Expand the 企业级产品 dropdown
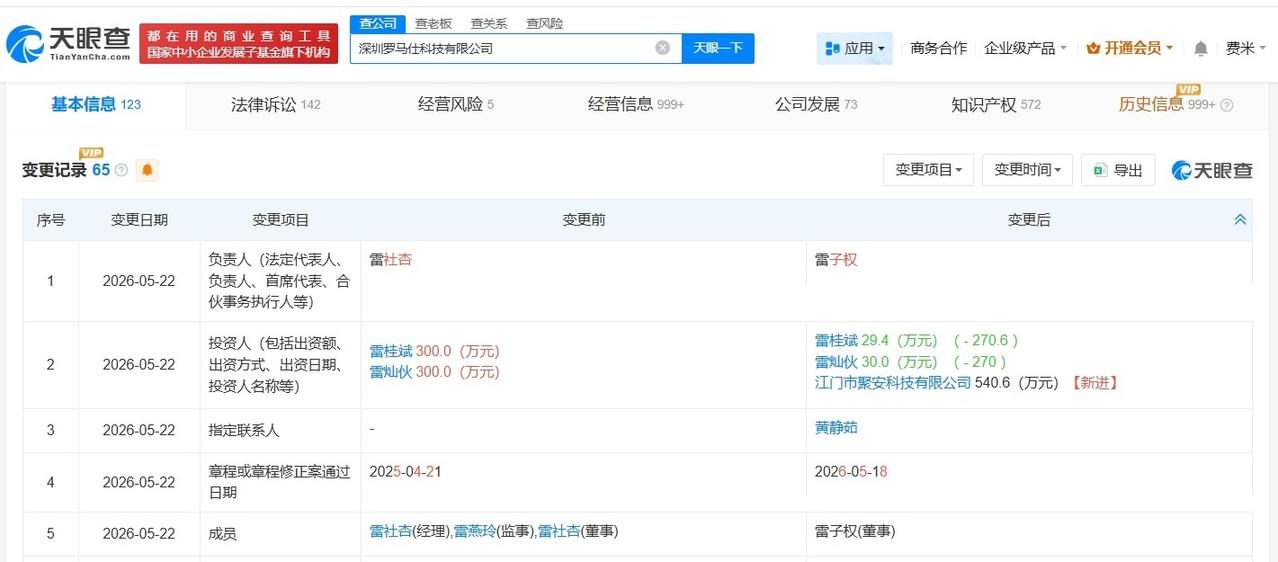Viewport: 1278px width, 562px height. click(1025, 48)
